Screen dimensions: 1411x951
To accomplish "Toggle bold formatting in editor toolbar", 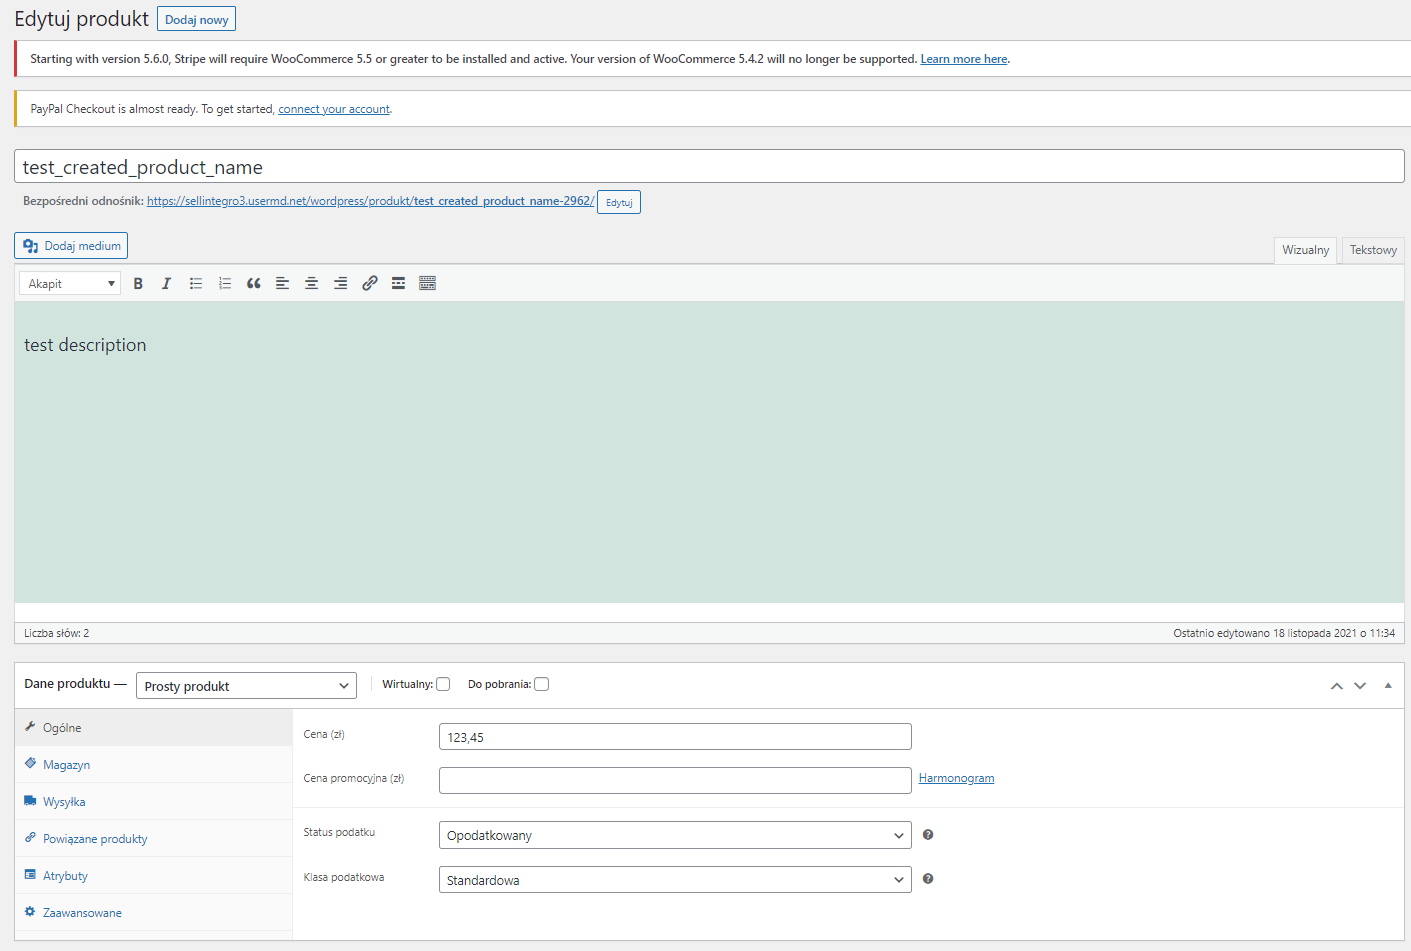I will click(x=138, y=284).
